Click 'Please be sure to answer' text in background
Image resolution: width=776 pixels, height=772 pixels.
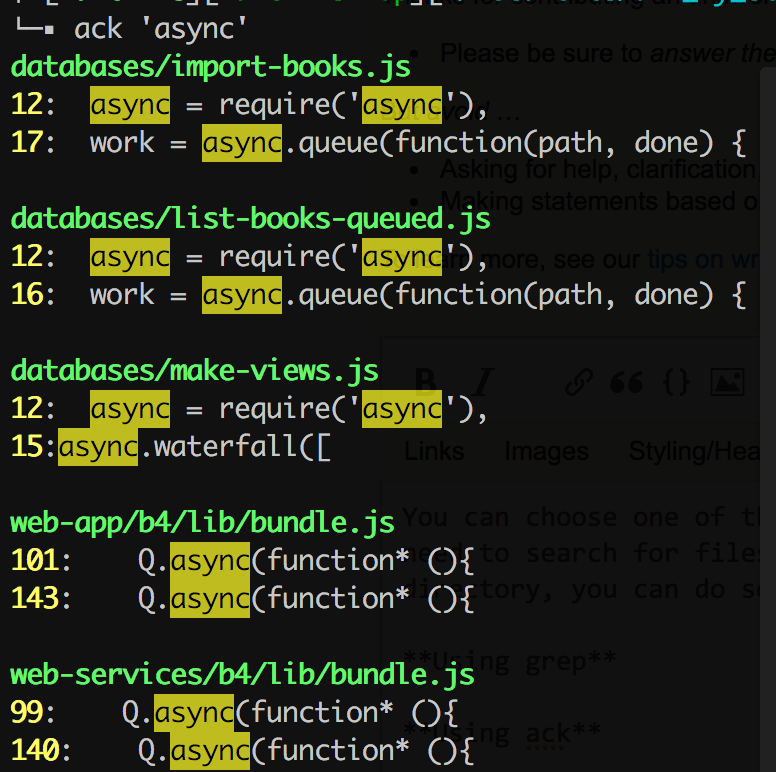(x=608, y=53)
